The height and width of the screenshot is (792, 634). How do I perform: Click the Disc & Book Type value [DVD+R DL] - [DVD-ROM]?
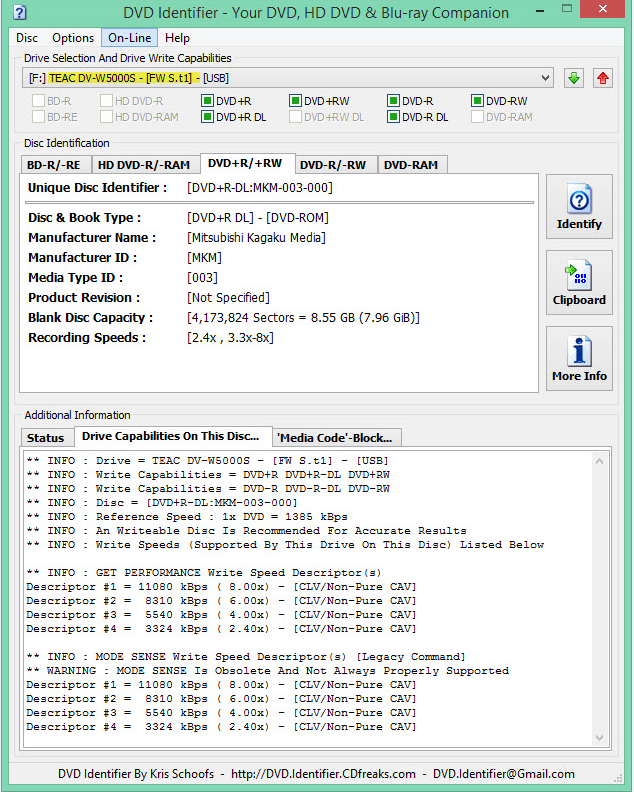coord(258,218)
